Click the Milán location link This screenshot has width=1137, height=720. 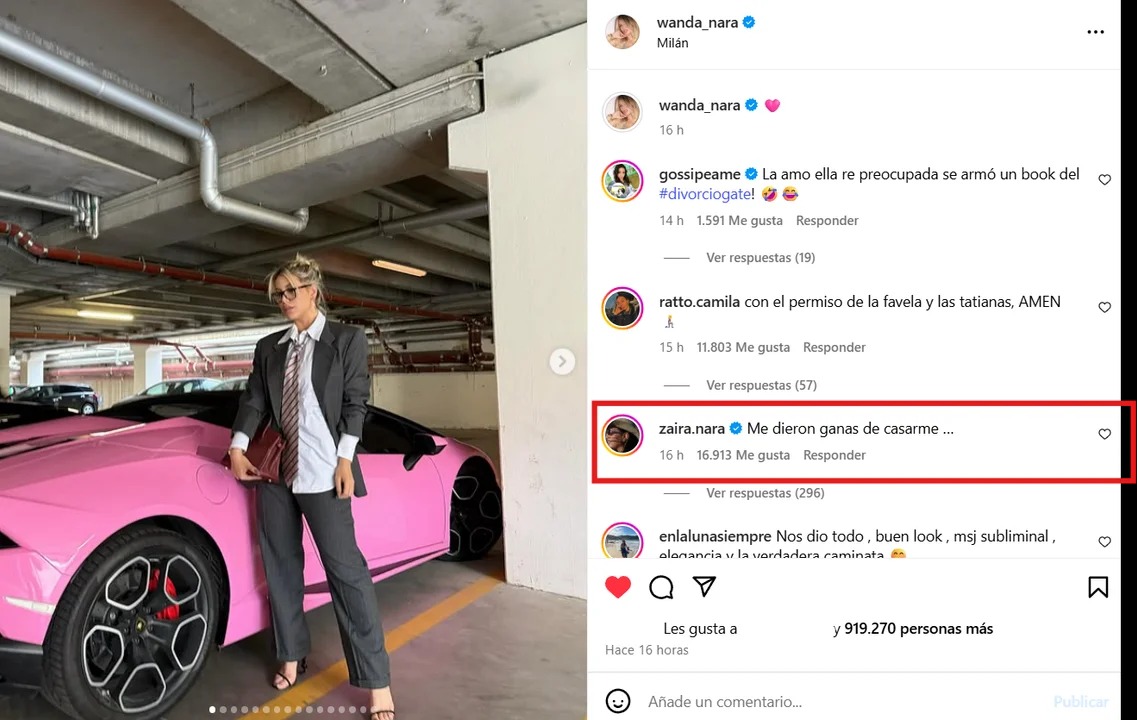point(672,43)
